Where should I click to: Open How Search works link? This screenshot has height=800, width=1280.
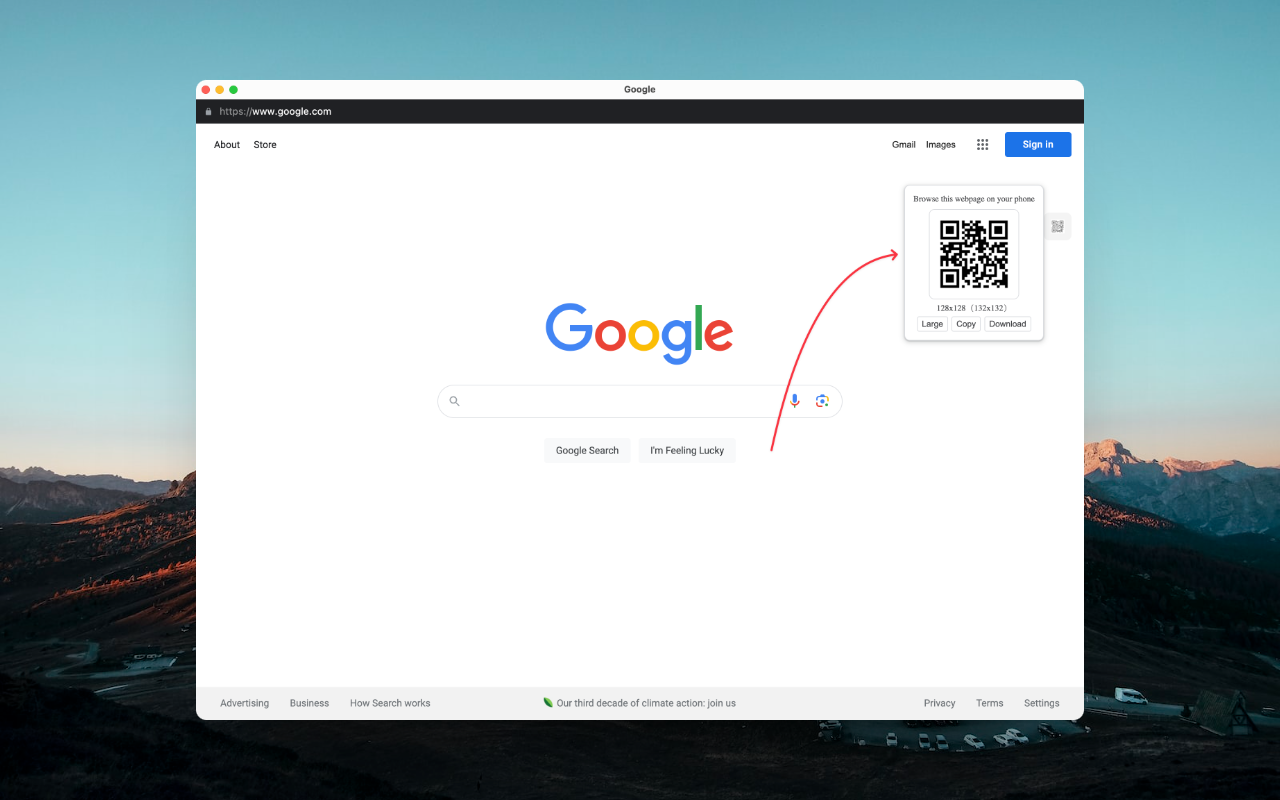[x=390, y=703]
